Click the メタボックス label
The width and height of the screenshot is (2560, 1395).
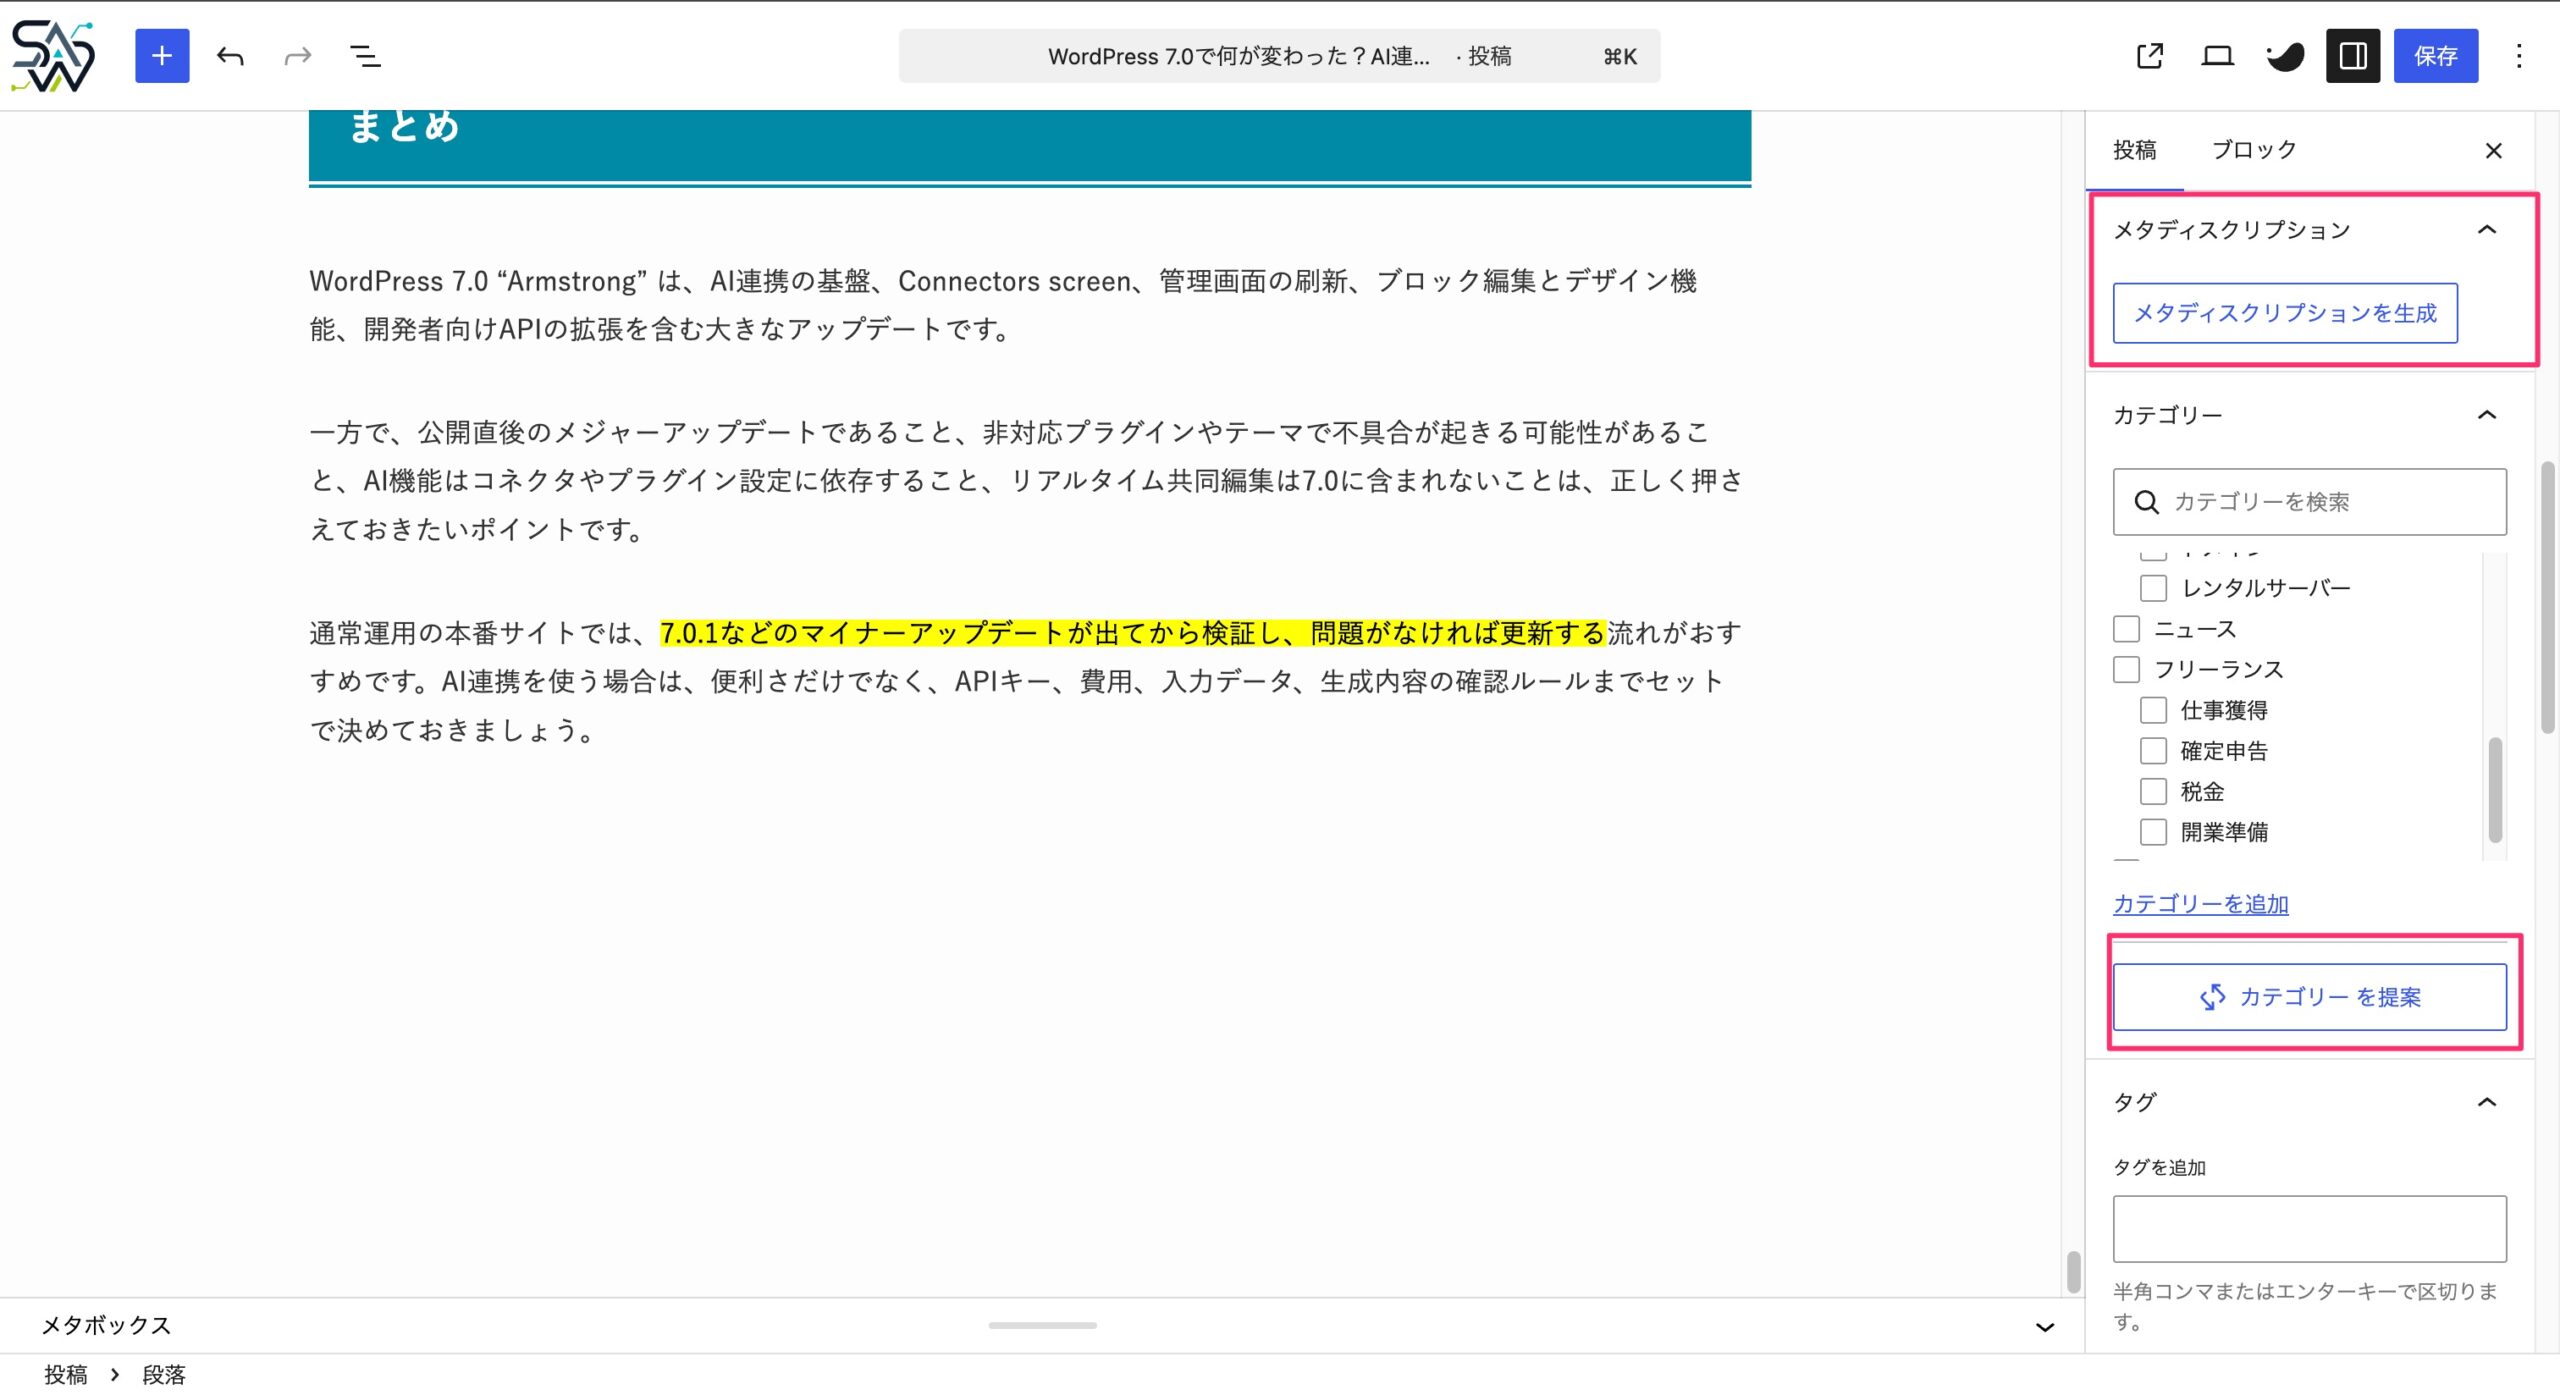(x=106, y=1326)
